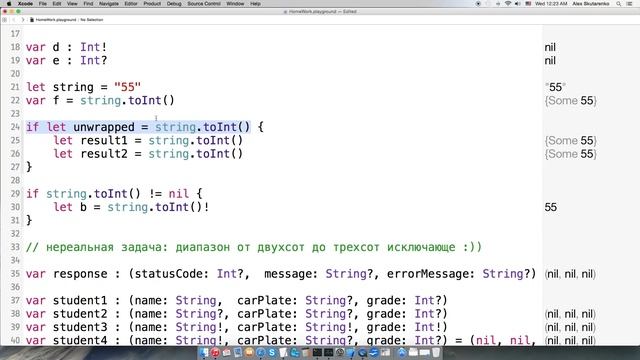
Task: Place cursor in 'unwrapped' on line 24
Action: [104, 127]
